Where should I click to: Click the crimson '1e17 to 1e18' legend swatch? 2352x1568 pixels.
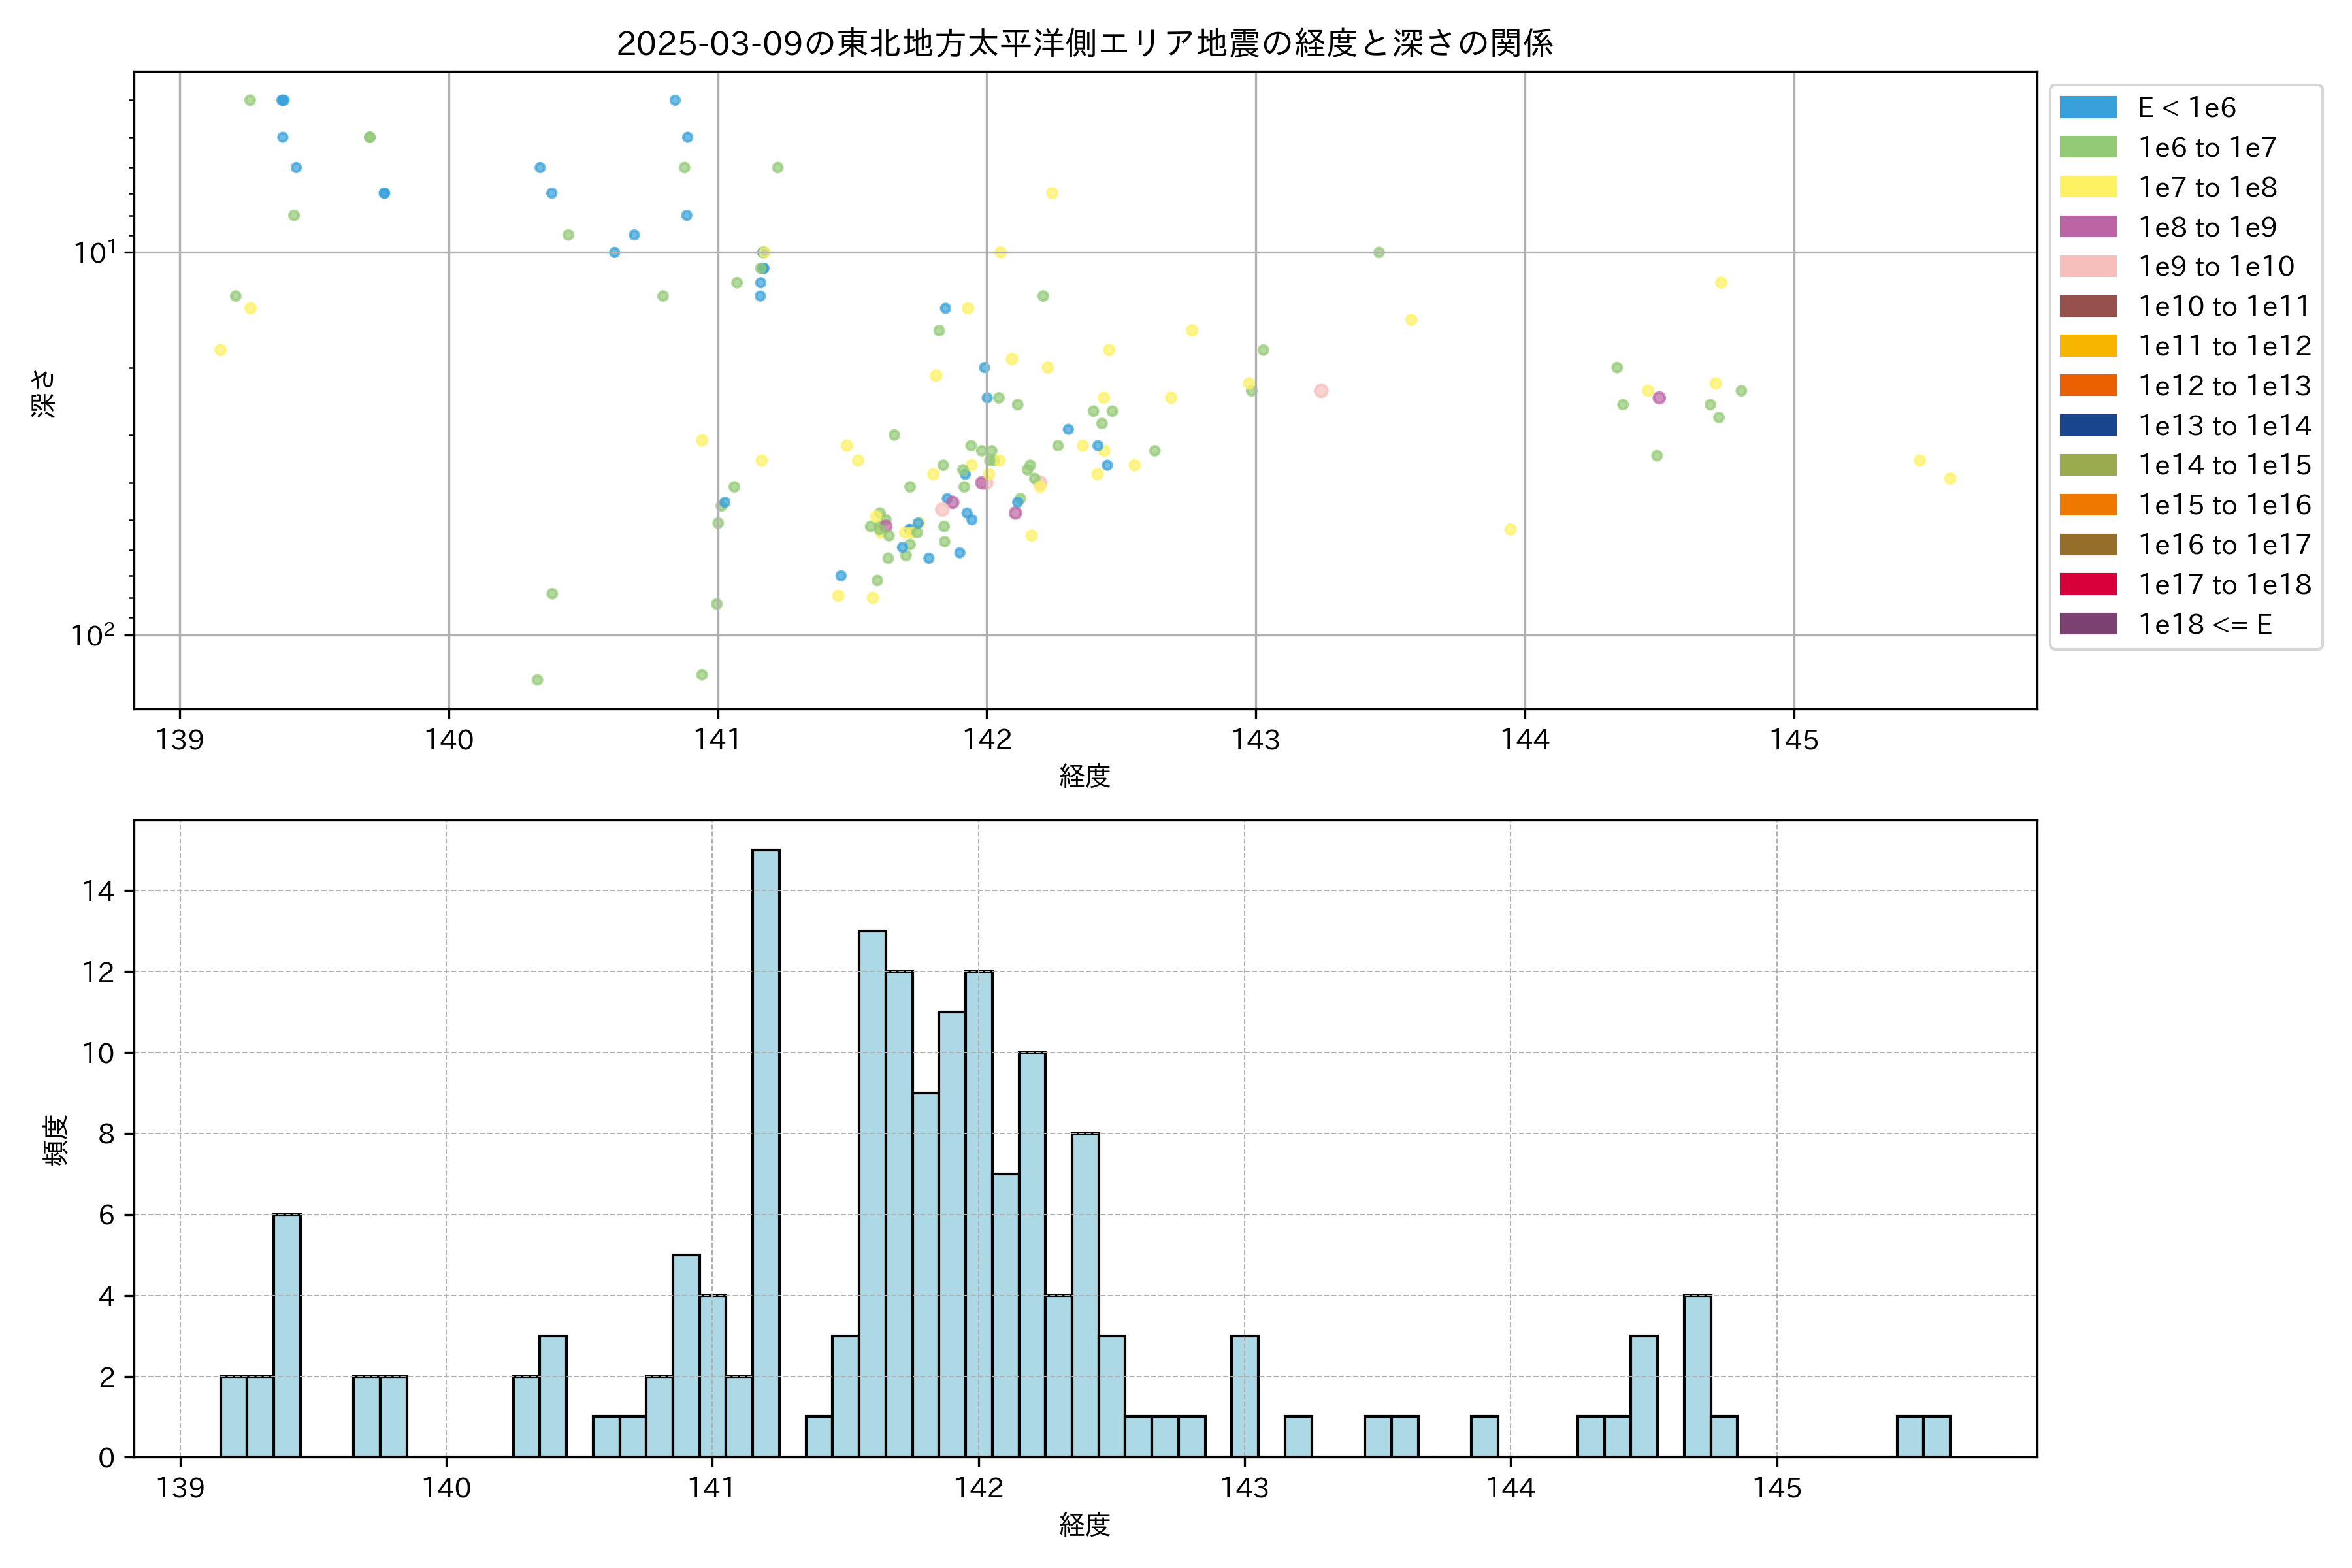pyautogui.click(x=2087, y=584)
